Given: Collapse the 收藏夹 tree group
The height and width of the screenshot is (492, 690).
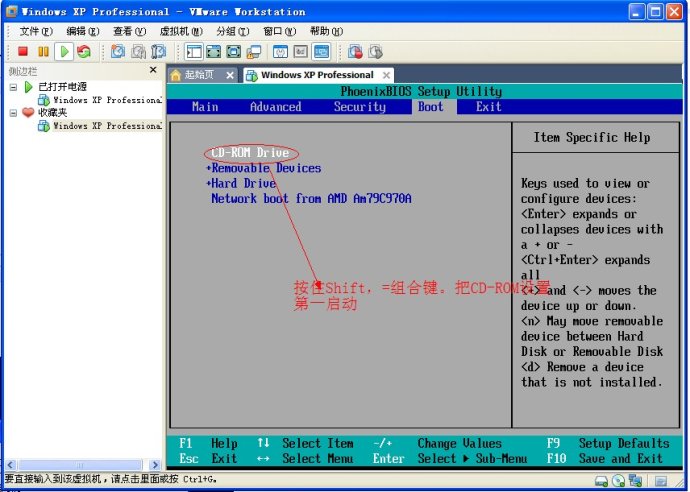Looking at the screenshot, I should (x=13, y=113).
